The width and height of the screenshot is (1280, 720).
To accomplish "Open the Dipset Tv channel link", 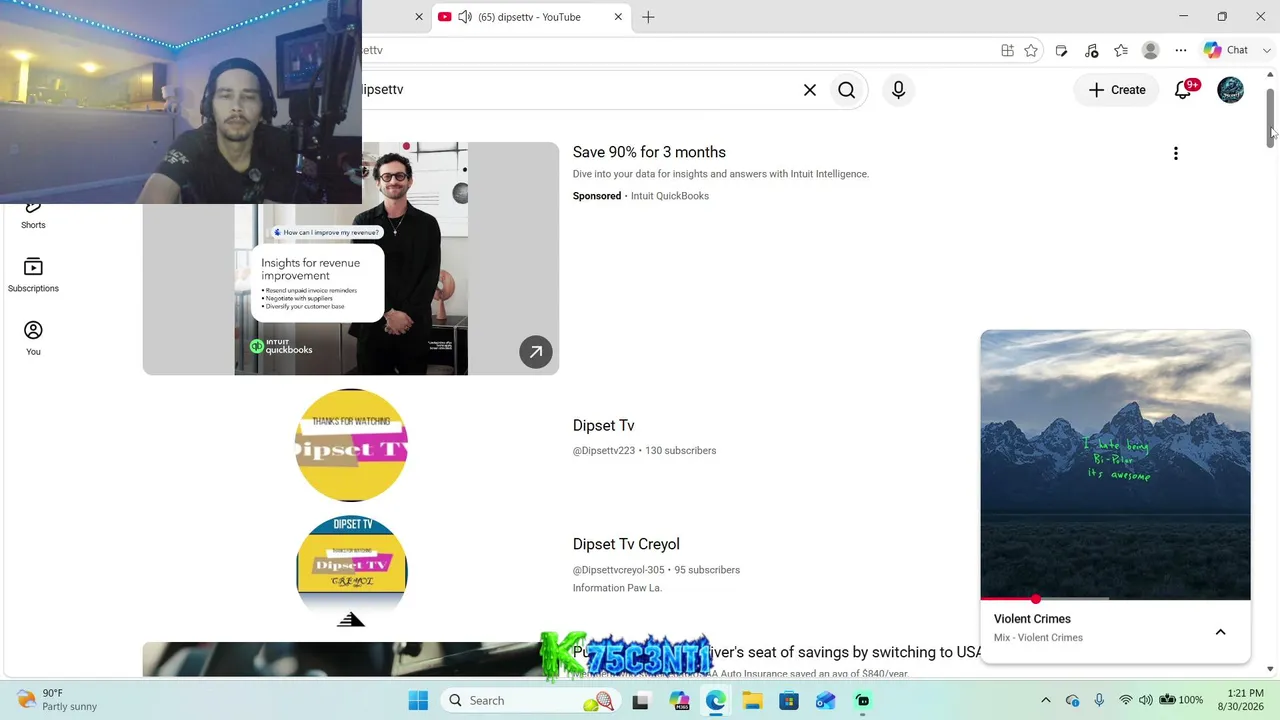I will tap(603, 426).
